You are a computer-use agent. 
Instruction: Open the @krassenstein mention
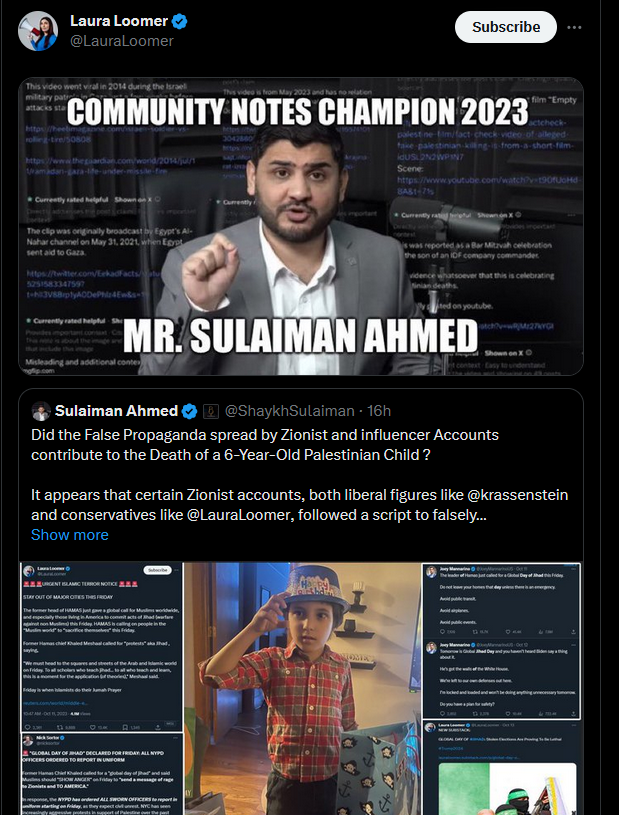pyautogui.click(x=518, y=495)
